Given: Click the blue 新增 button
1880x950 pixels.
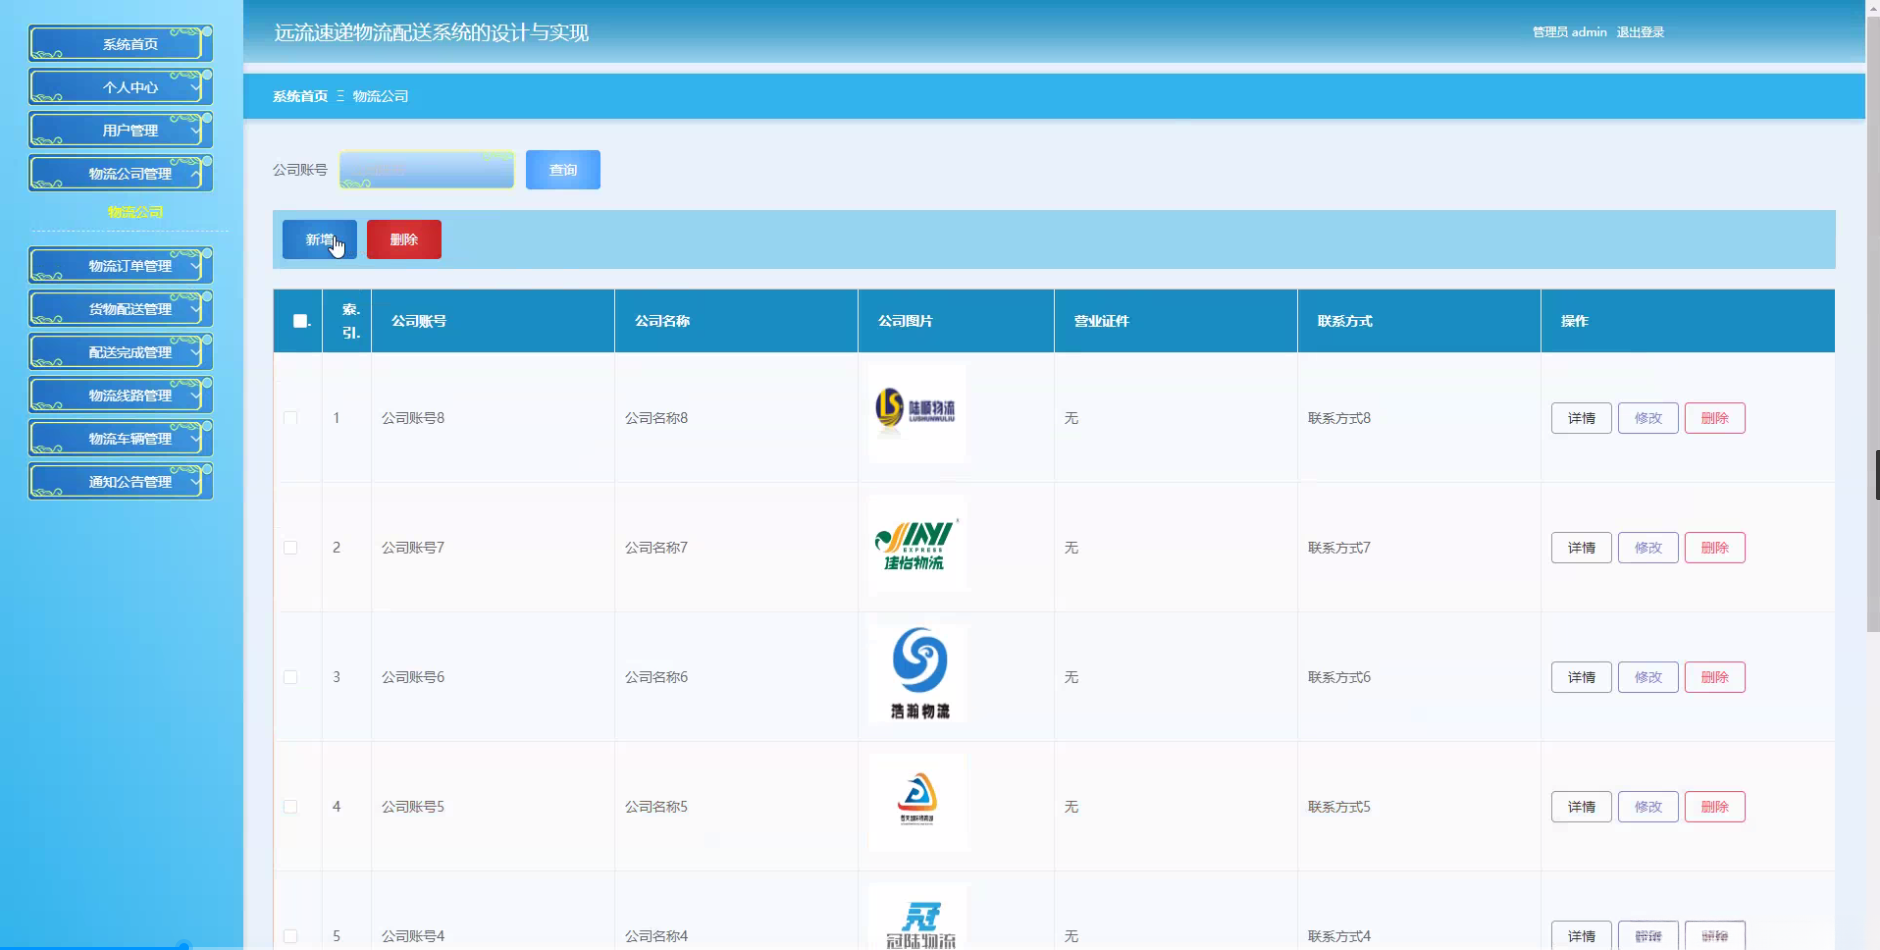Looking at the screenshot, I should pos(319,239).
